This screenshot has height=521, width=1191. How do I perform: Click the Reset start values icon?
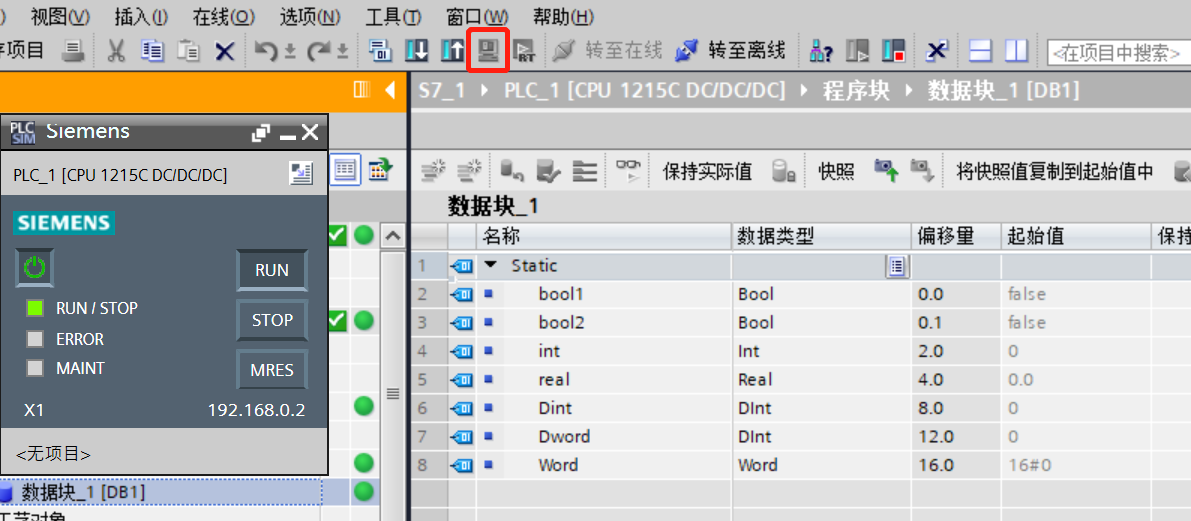513,172
